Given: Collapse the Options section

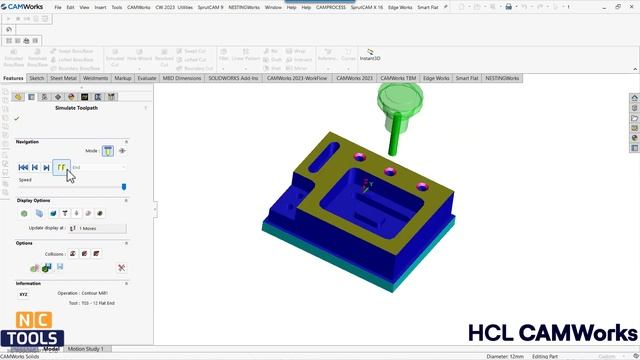Looking at the screenshot, I should pyautogui.click(x=126, y=243).
